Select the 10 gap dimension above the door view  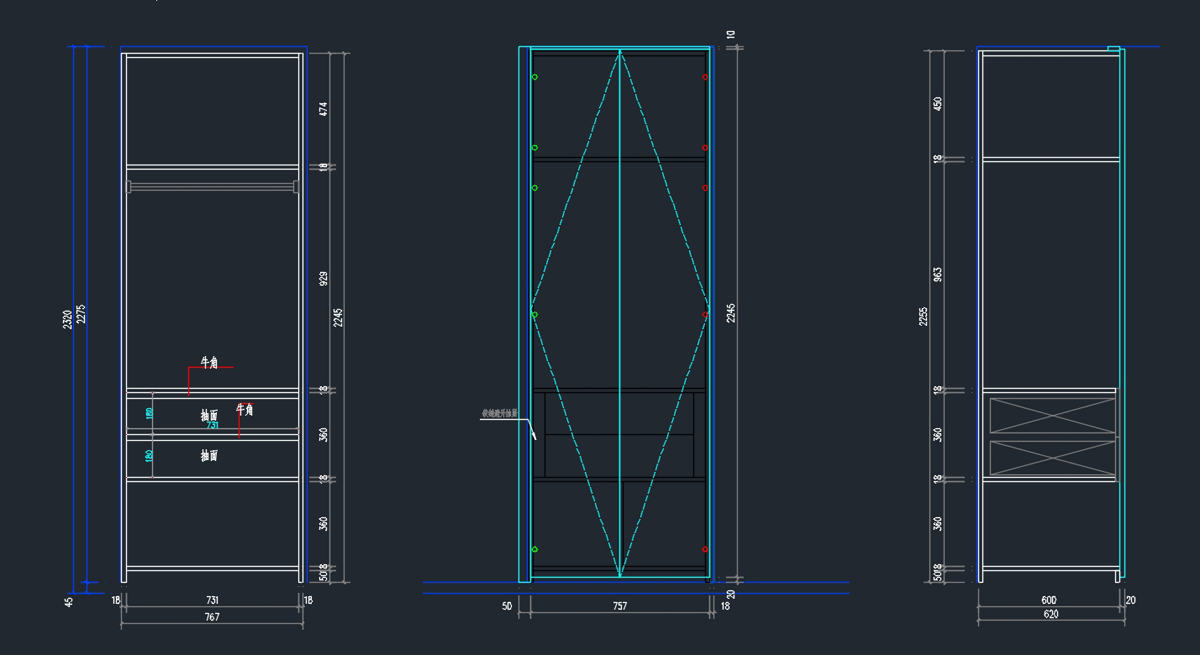pos(731,35)
